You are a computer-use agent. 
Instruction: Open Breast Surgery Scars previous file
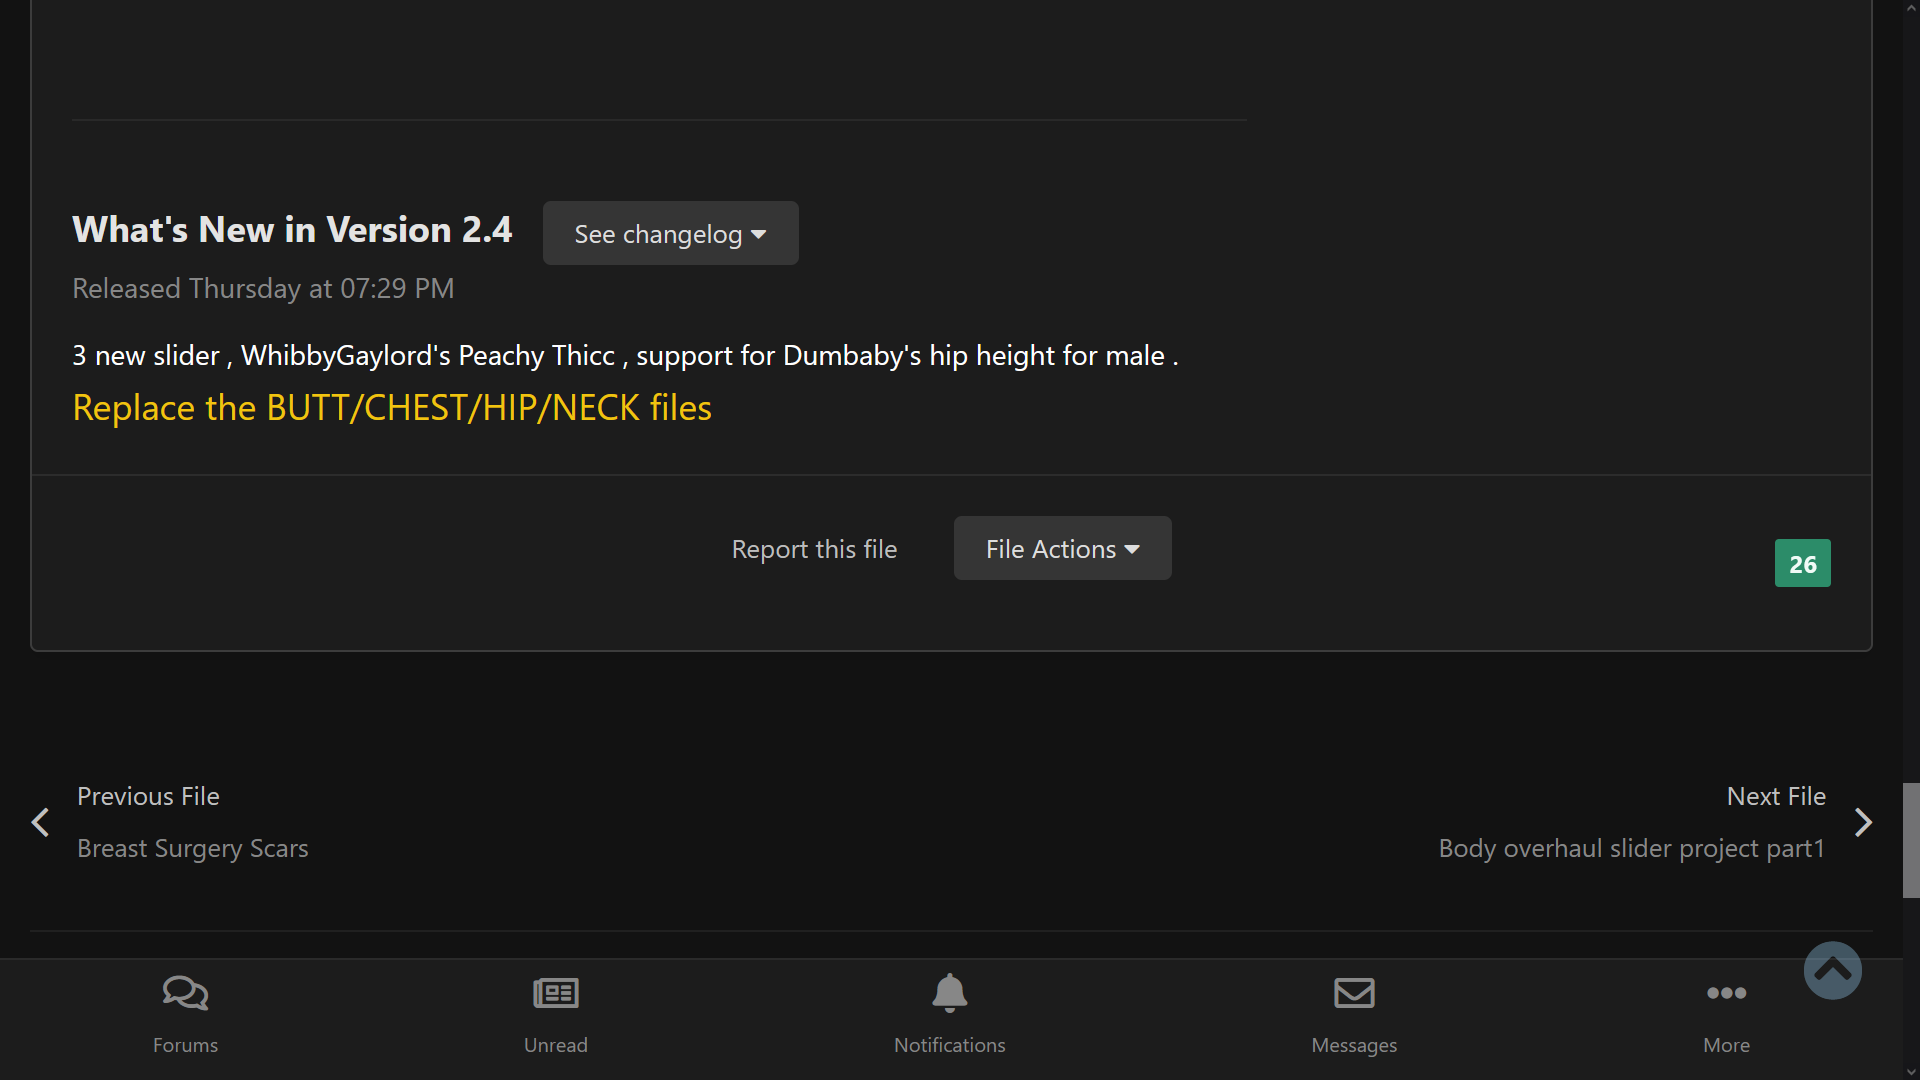click(x=193, y=848)
